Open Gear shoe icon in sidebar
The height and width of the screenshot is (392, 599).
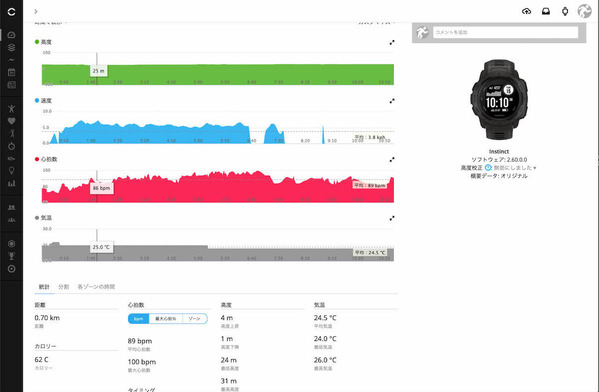(x=11, y=158)
